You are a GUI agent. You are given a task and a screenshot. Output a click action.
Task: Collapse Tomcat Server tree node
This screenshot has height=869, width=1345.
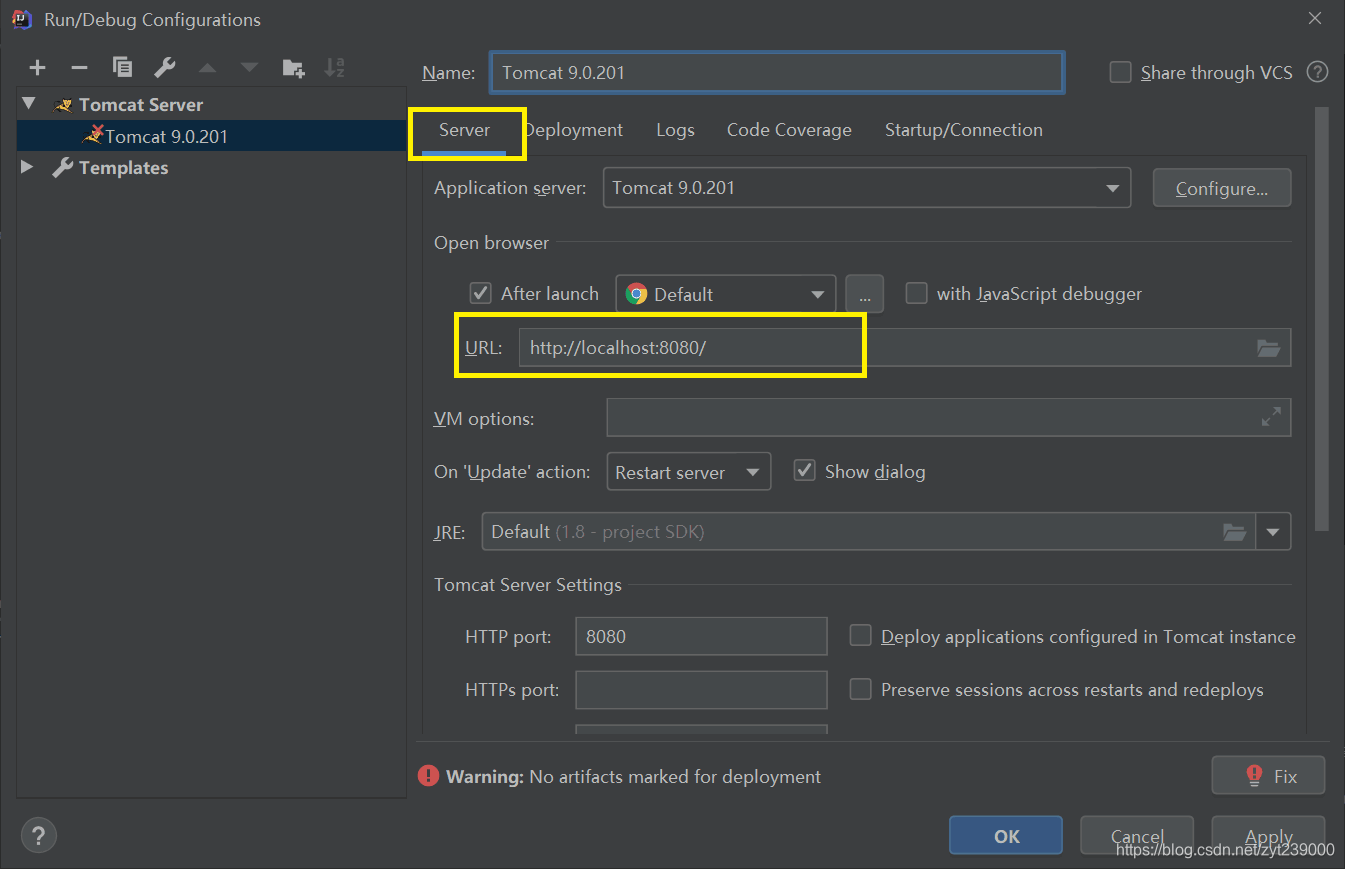(28, 104)
